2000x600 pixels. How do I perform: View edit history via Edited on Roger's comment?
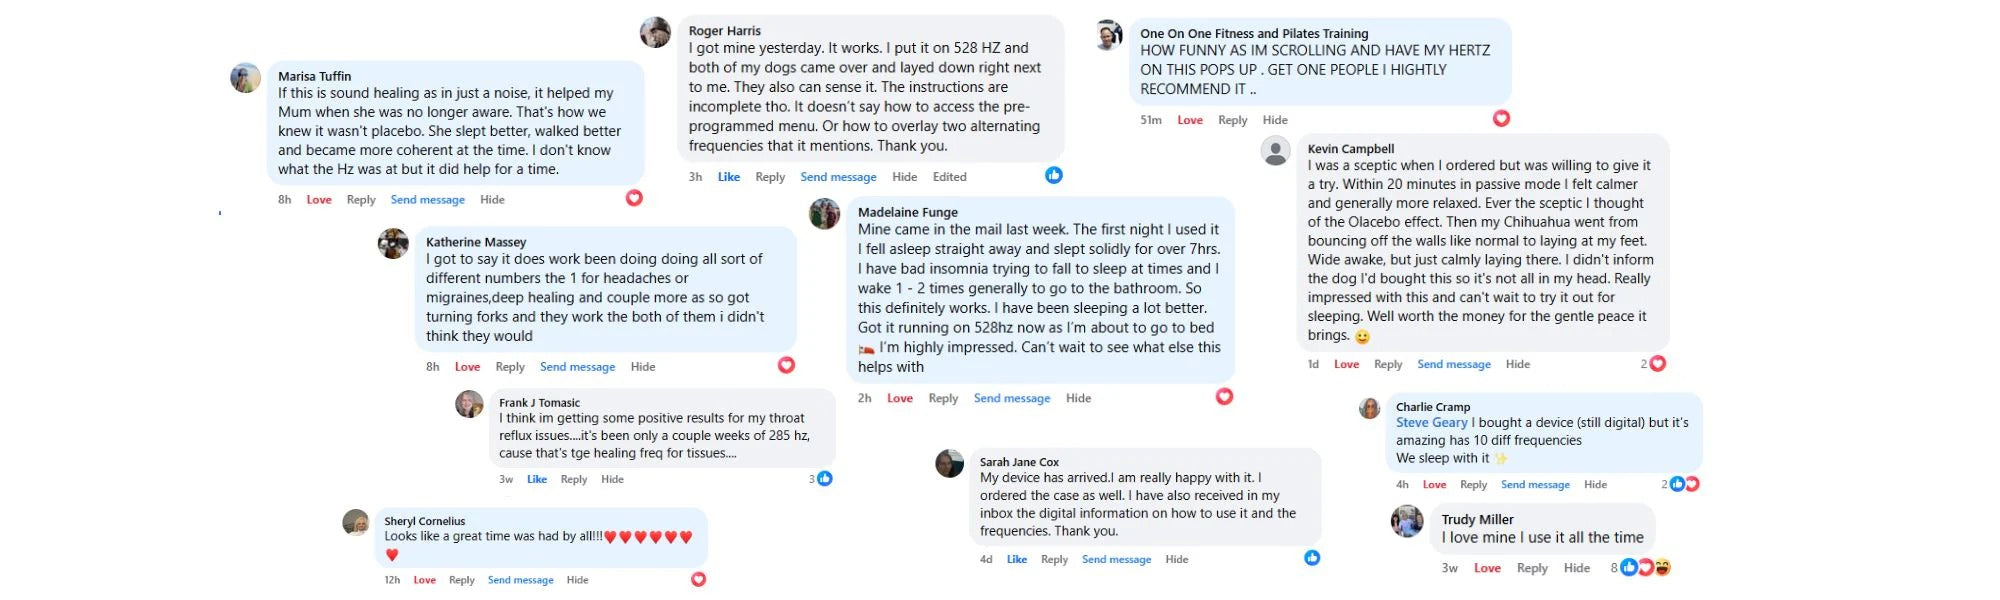coord(949,177)
